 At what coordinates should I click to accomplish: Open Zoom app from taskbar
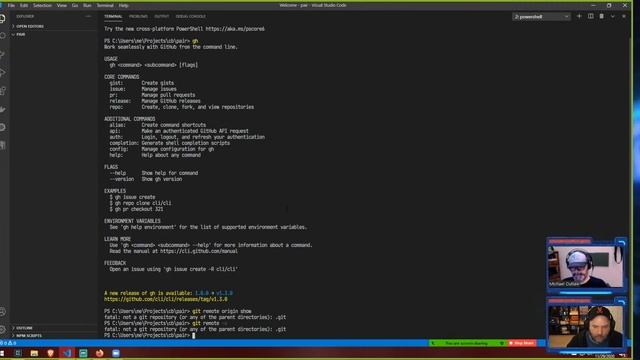116,353
